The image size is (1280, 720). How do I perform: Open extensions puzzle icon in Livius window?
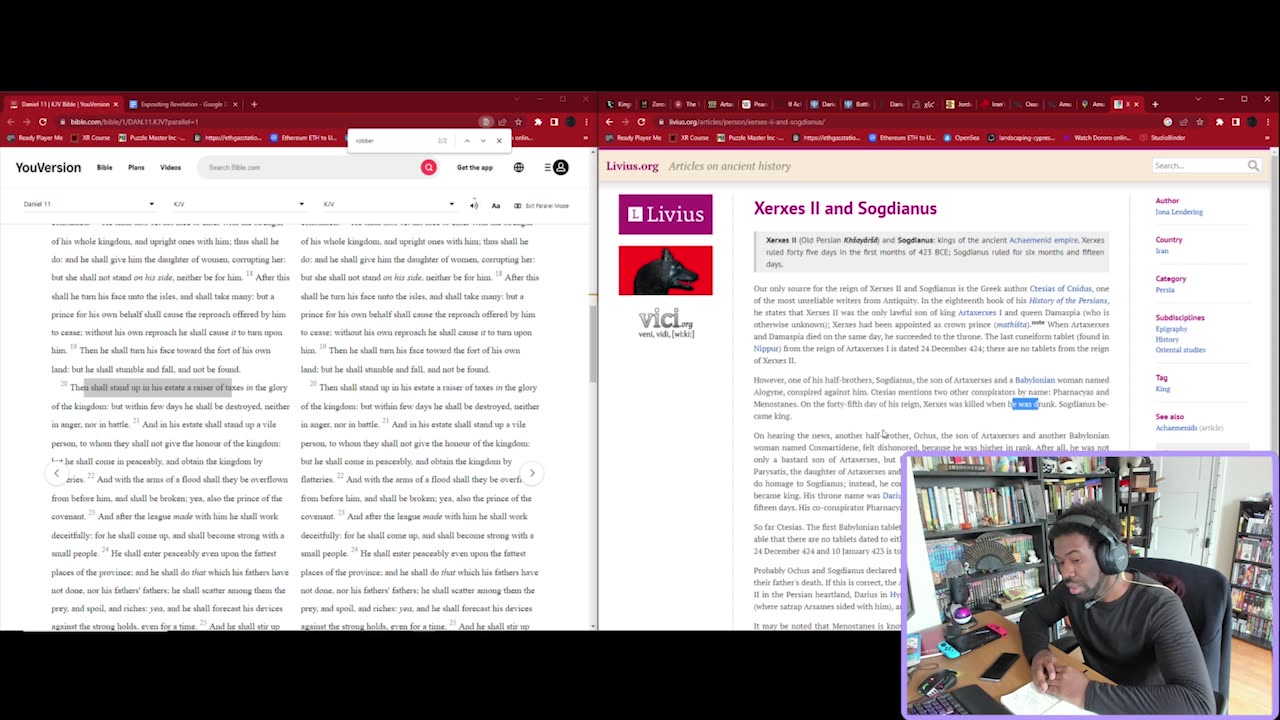[x=1219, y=122]
